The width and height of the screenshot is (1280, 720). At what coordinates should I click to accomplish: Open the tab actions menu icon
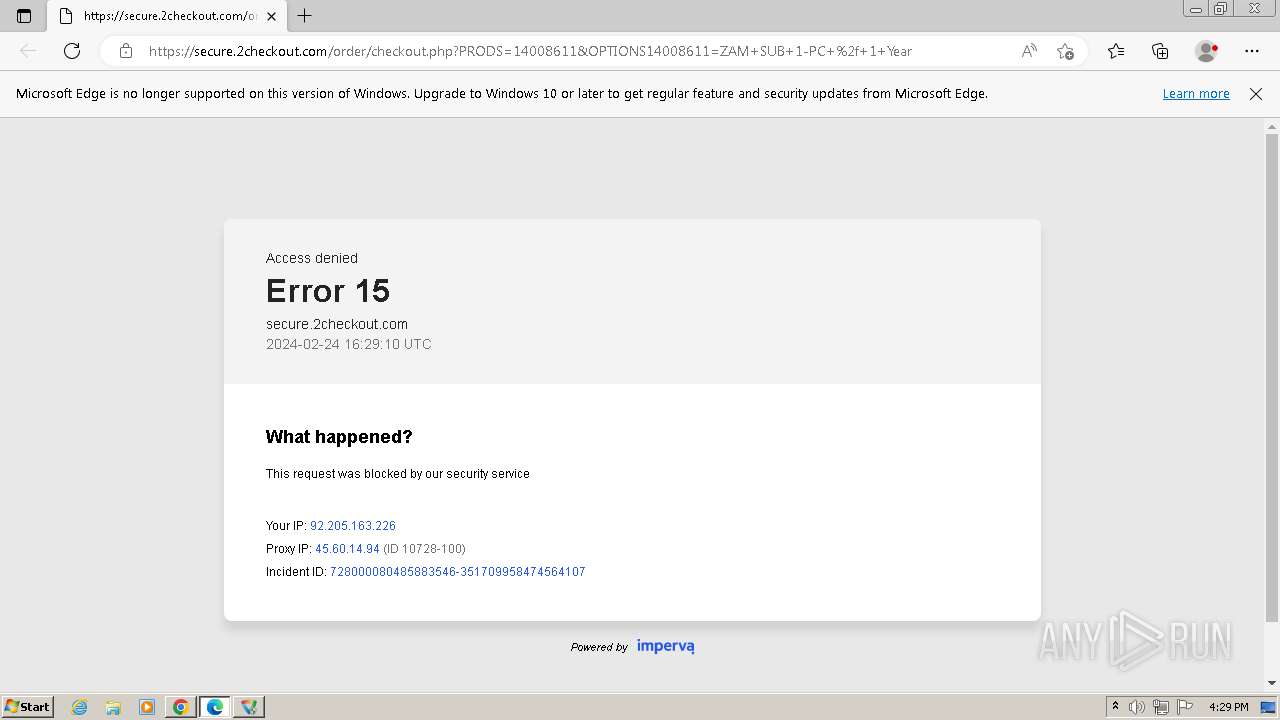pyautogui.click(x=24, y=16)
